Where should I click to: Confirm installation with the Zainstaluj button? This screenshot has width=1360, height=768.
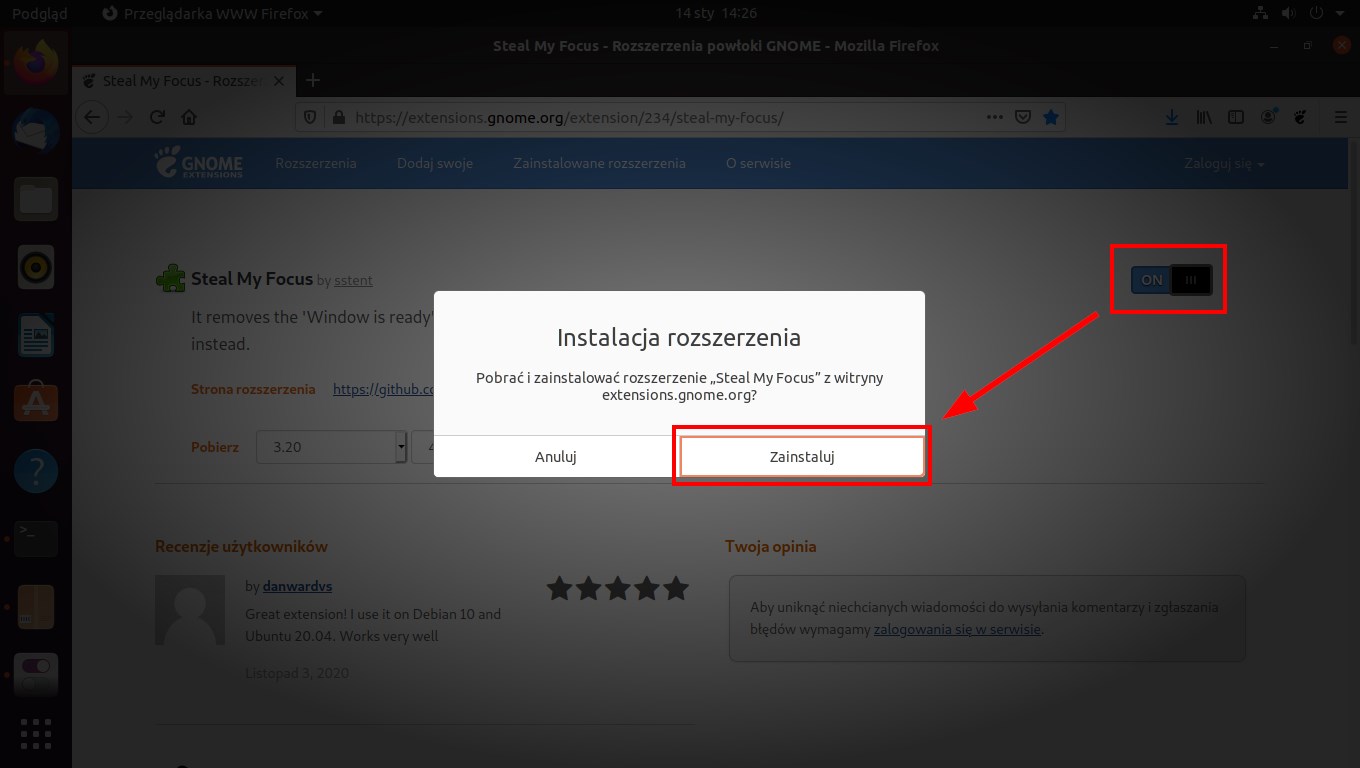tap(802, 457)
